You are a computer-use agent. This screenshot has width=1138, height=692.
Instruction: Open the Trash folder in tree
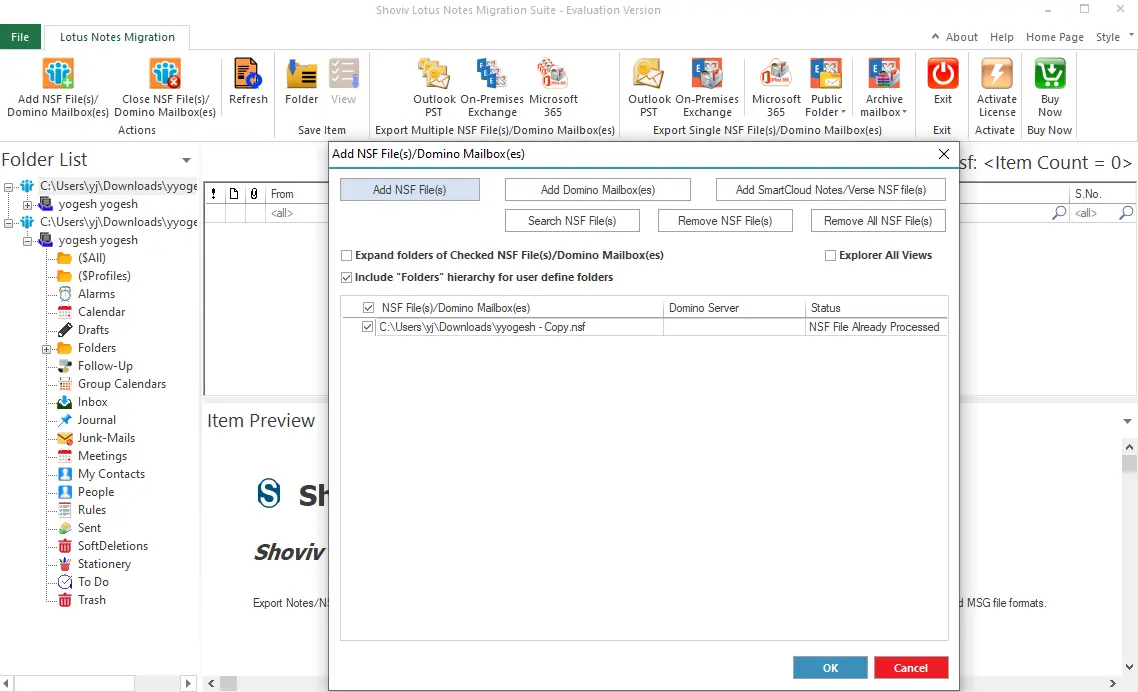[91, 600]
